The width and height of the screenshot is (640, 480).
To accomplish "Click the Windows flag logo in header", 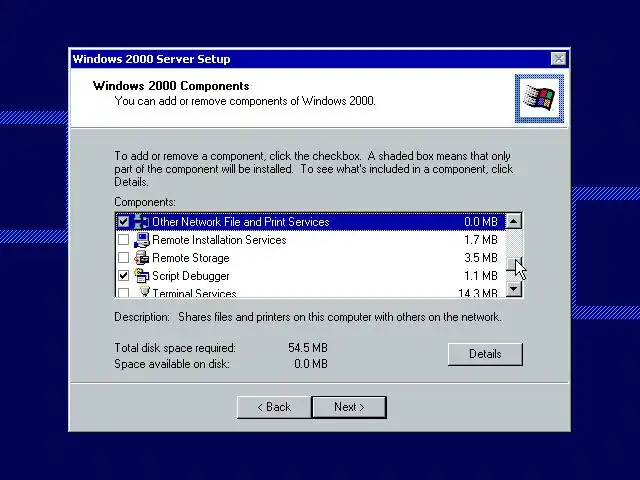I will (x=539, y=98).
